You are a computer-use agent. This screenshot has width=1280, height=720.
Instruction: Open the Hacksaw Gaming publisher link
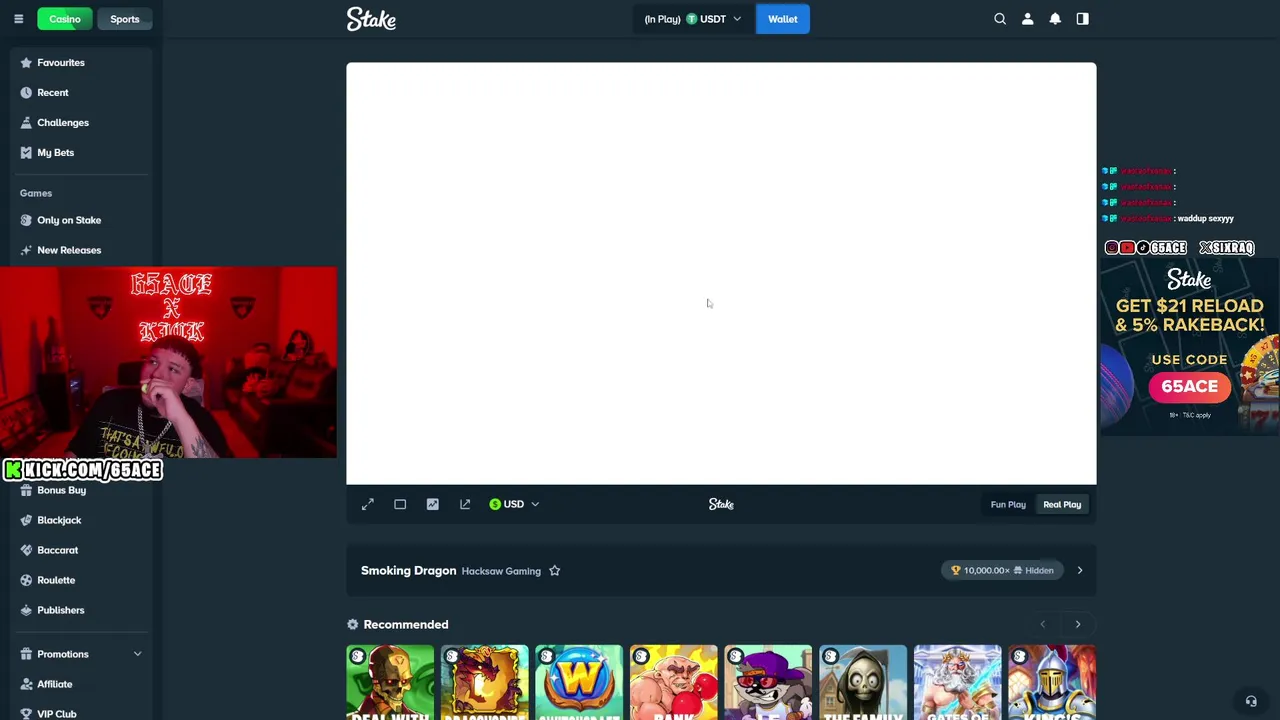pos(501,571)
